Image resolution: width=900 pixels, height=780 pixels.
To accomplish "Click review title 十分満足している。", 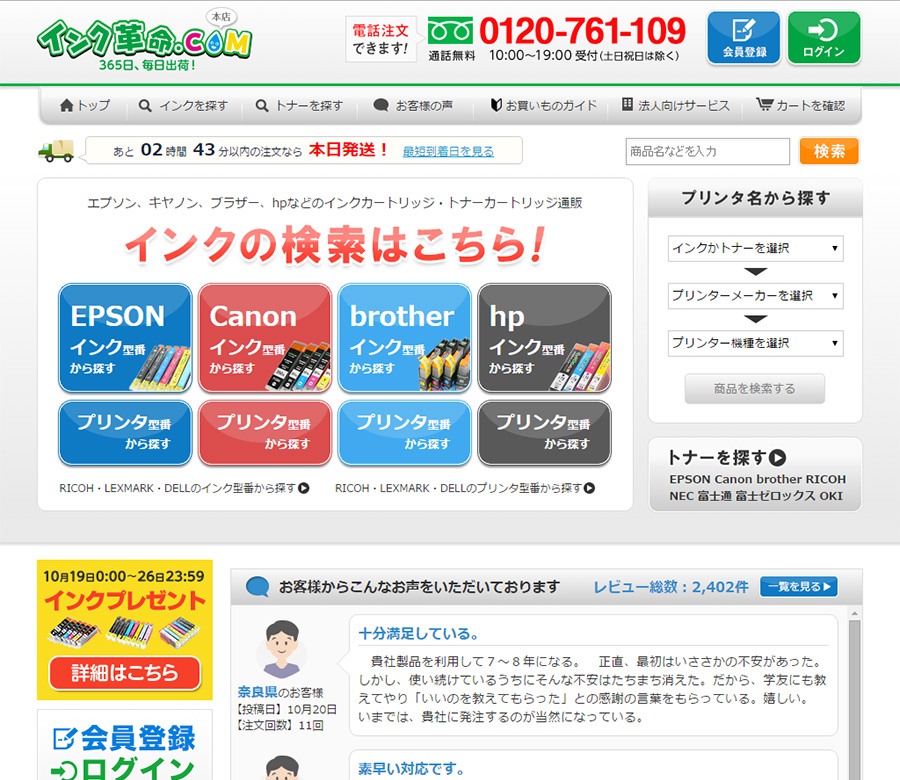I will tap(419, 634).
